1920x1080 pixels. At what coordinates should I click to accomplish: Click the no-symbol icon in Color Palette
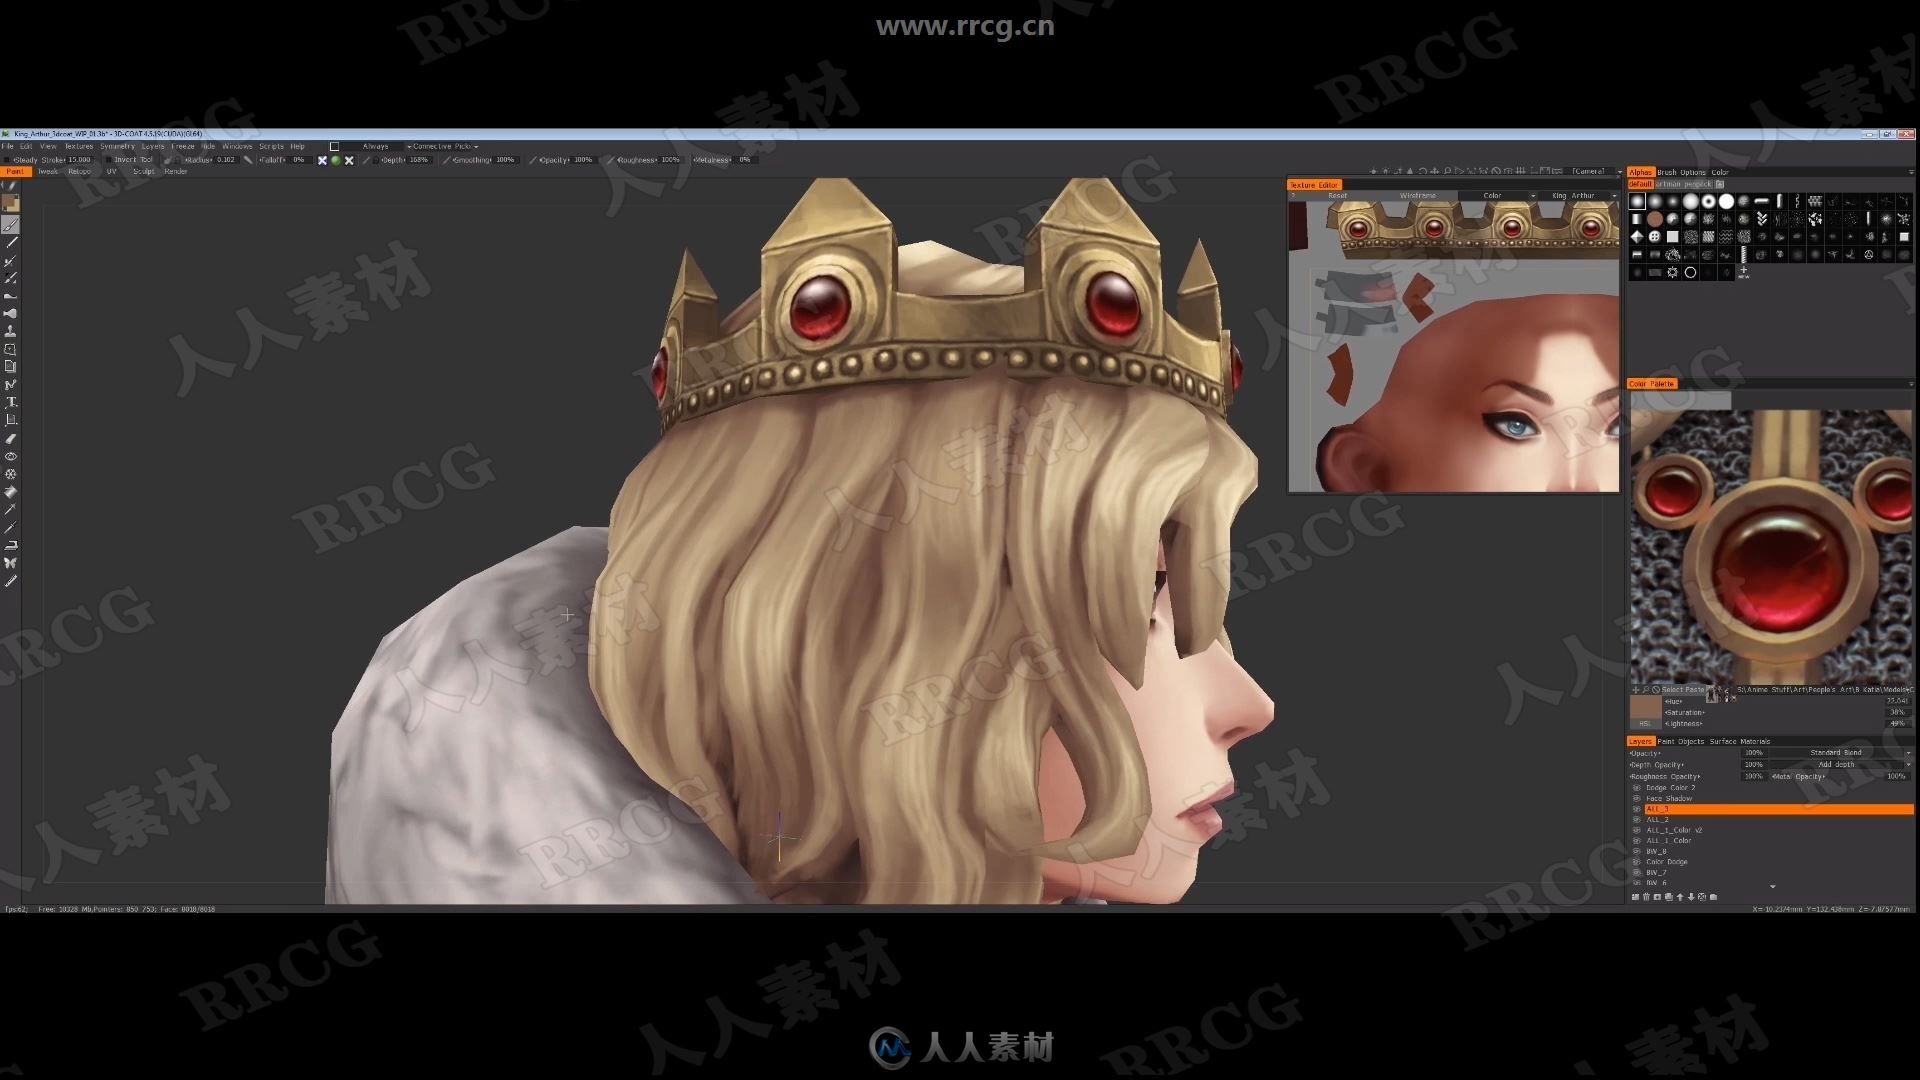pos(1656,689)
